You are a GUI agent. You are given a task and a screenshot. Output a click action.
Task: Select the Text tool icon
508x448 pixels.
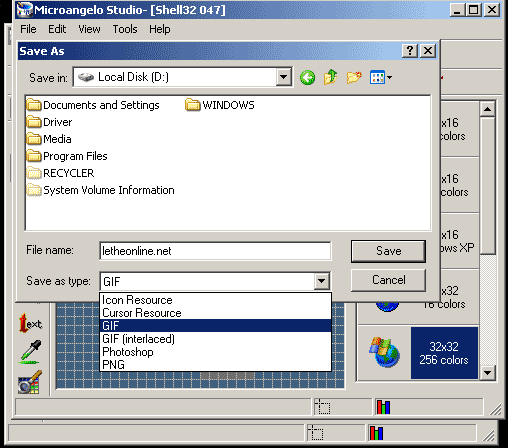point(30,323)
